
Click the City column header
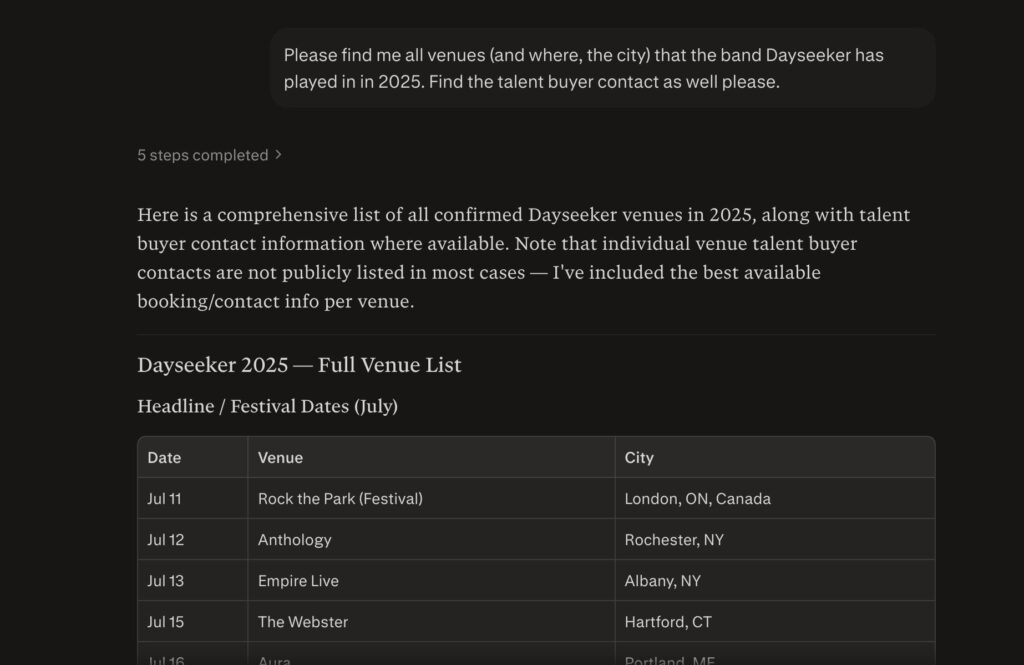[x=639, y=458]
